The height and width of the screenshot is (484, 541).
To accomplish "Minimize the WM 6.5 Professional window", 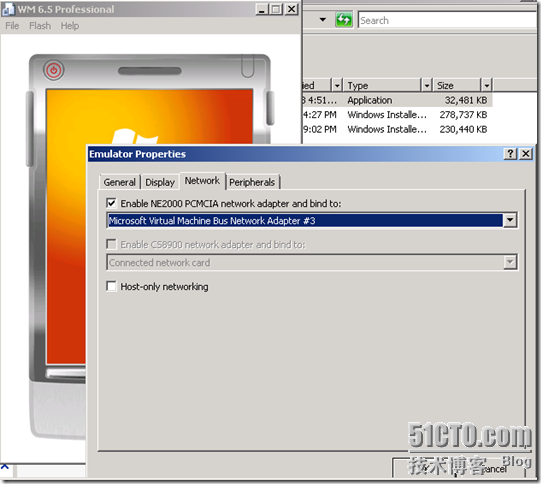I will [x=262, y=9].
